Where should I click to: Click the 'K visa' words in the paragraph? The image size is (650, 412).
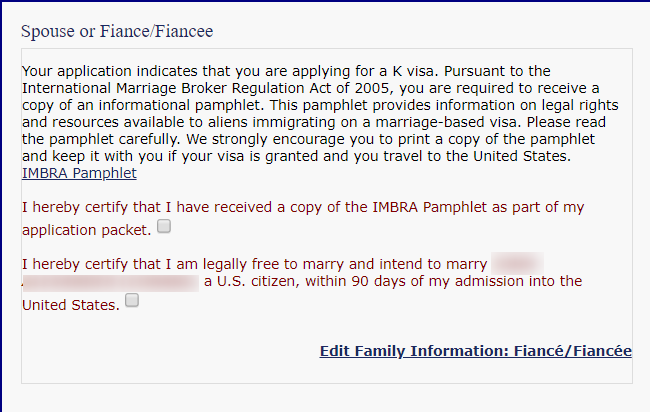tap(413, 71)
